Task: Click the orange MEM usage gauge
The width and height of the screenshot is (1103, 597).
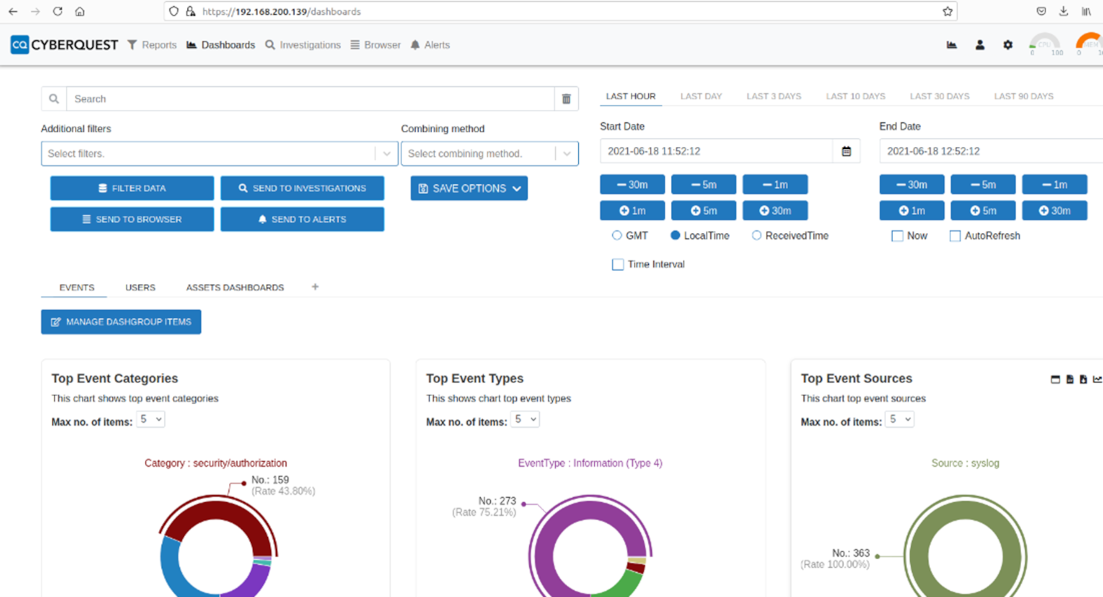Action: coord(1090,44)
